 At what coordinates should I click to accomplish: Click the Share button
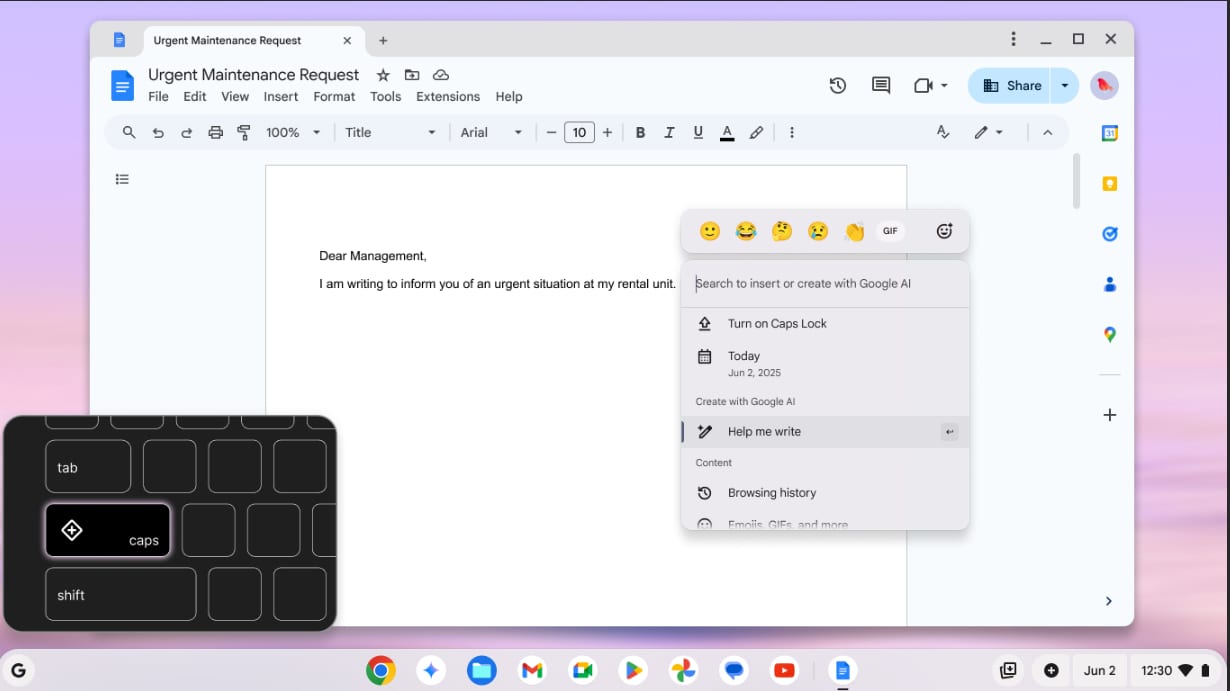[1011, 86]
